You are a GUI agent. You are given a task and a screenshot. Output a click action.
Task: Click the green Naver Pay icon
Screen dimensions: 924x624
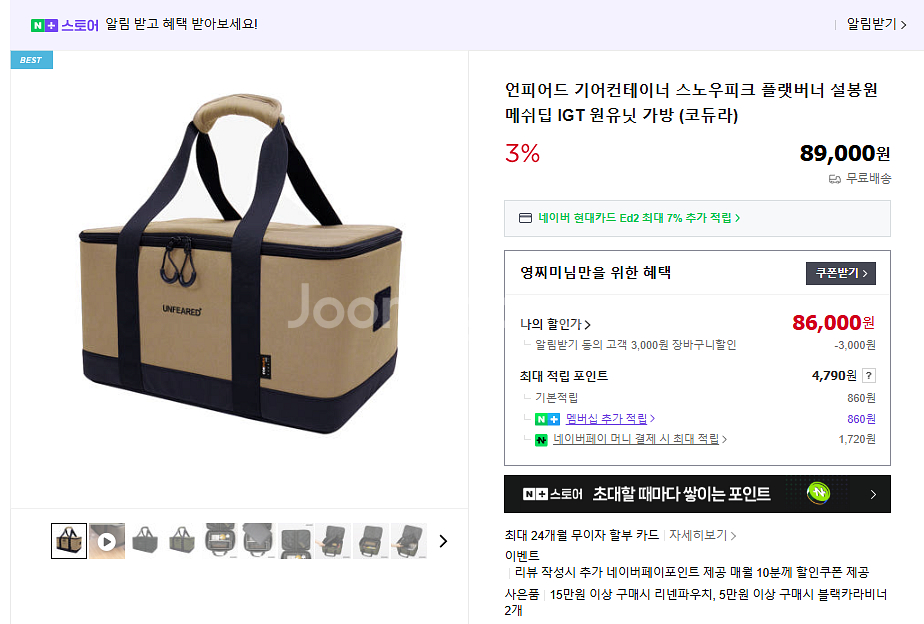point(541,440)
